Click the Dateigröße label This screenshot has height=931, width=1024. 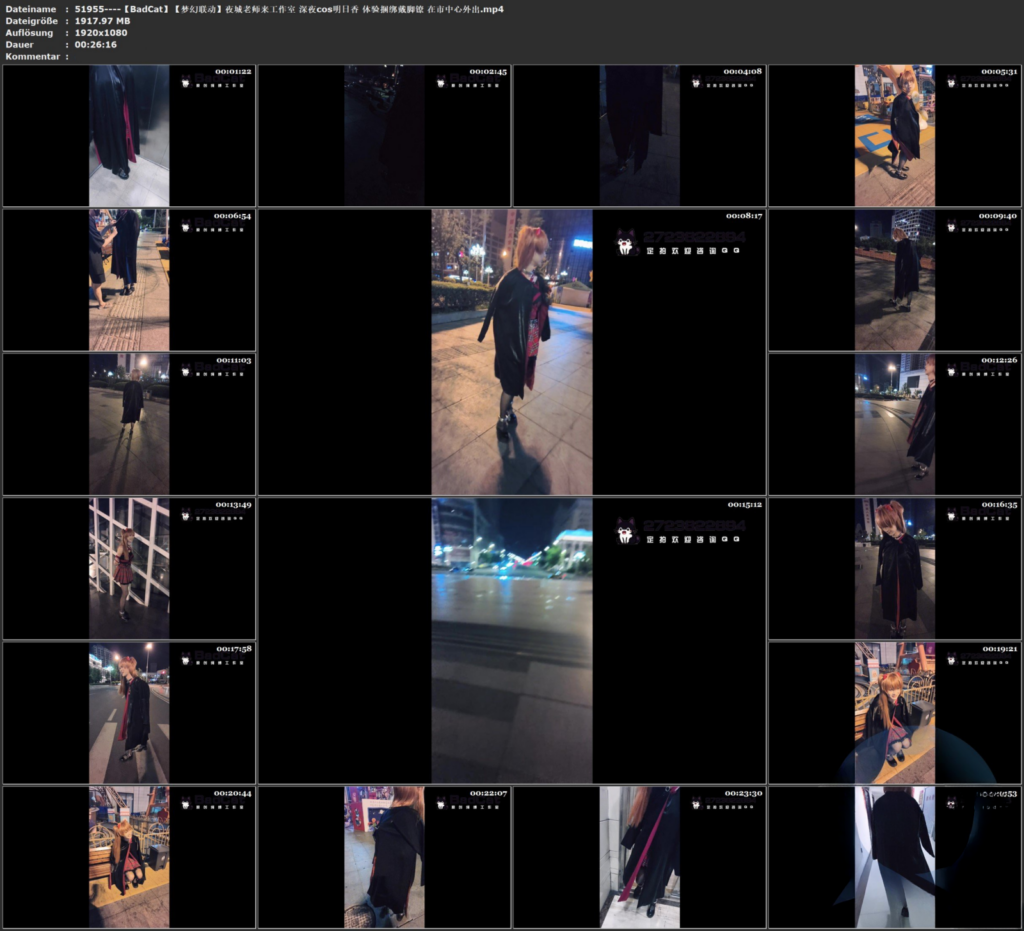tap(31, 21)
